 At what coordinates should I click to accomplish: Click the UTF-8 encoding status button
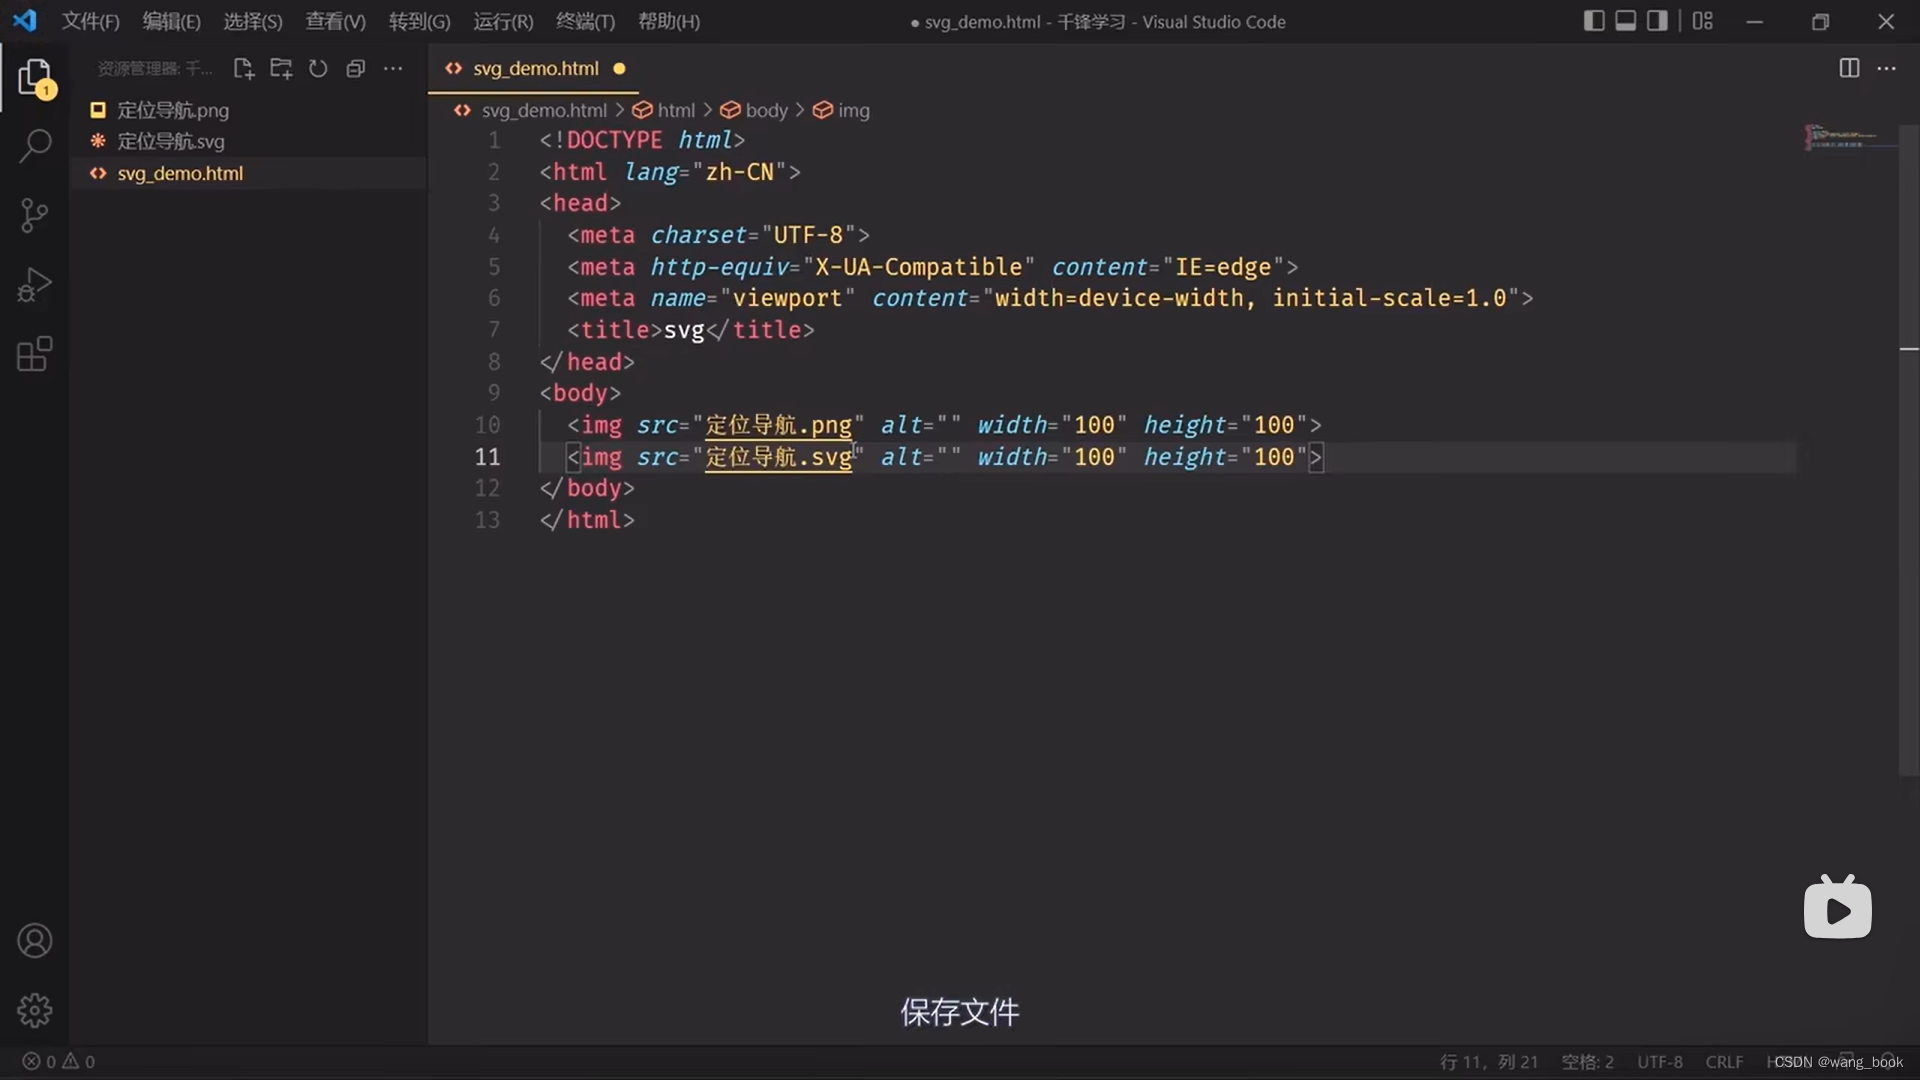click(x=1660, y=1062)
